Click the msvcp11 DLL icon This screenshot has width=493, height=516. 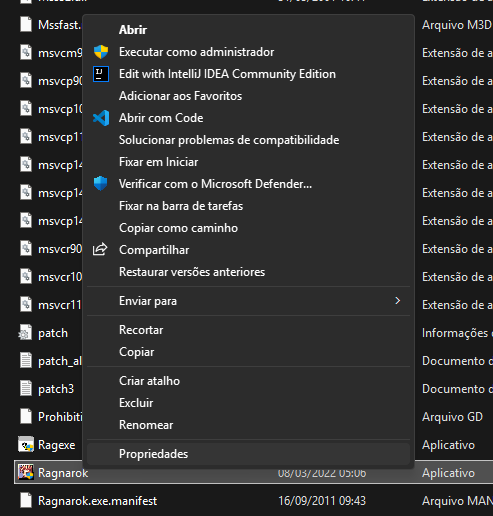(26, 137)
